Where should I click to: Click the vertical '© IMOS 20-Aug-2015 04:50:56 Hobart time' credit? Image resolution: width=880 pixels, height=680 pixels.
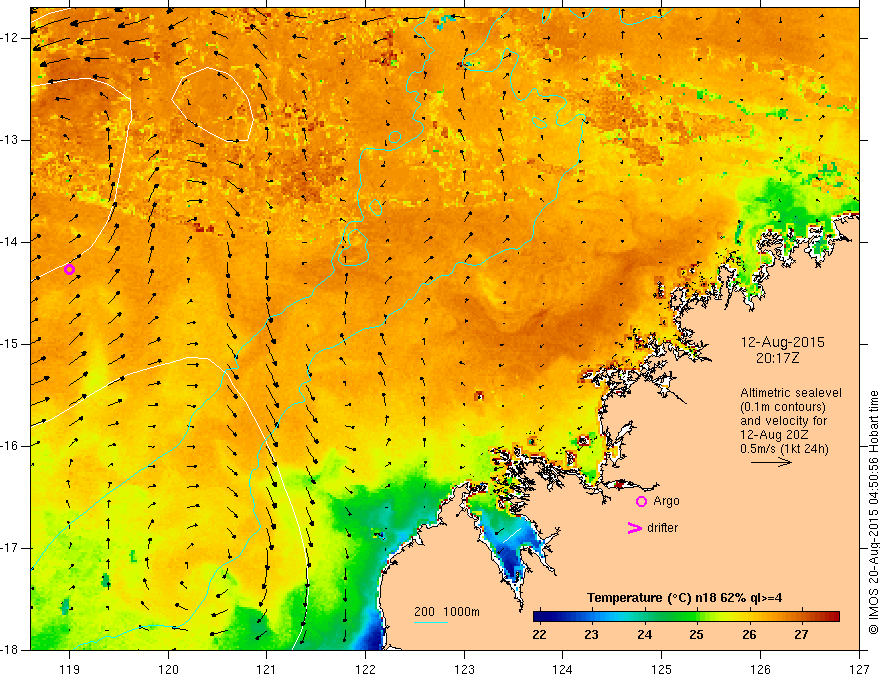(873, 512)
